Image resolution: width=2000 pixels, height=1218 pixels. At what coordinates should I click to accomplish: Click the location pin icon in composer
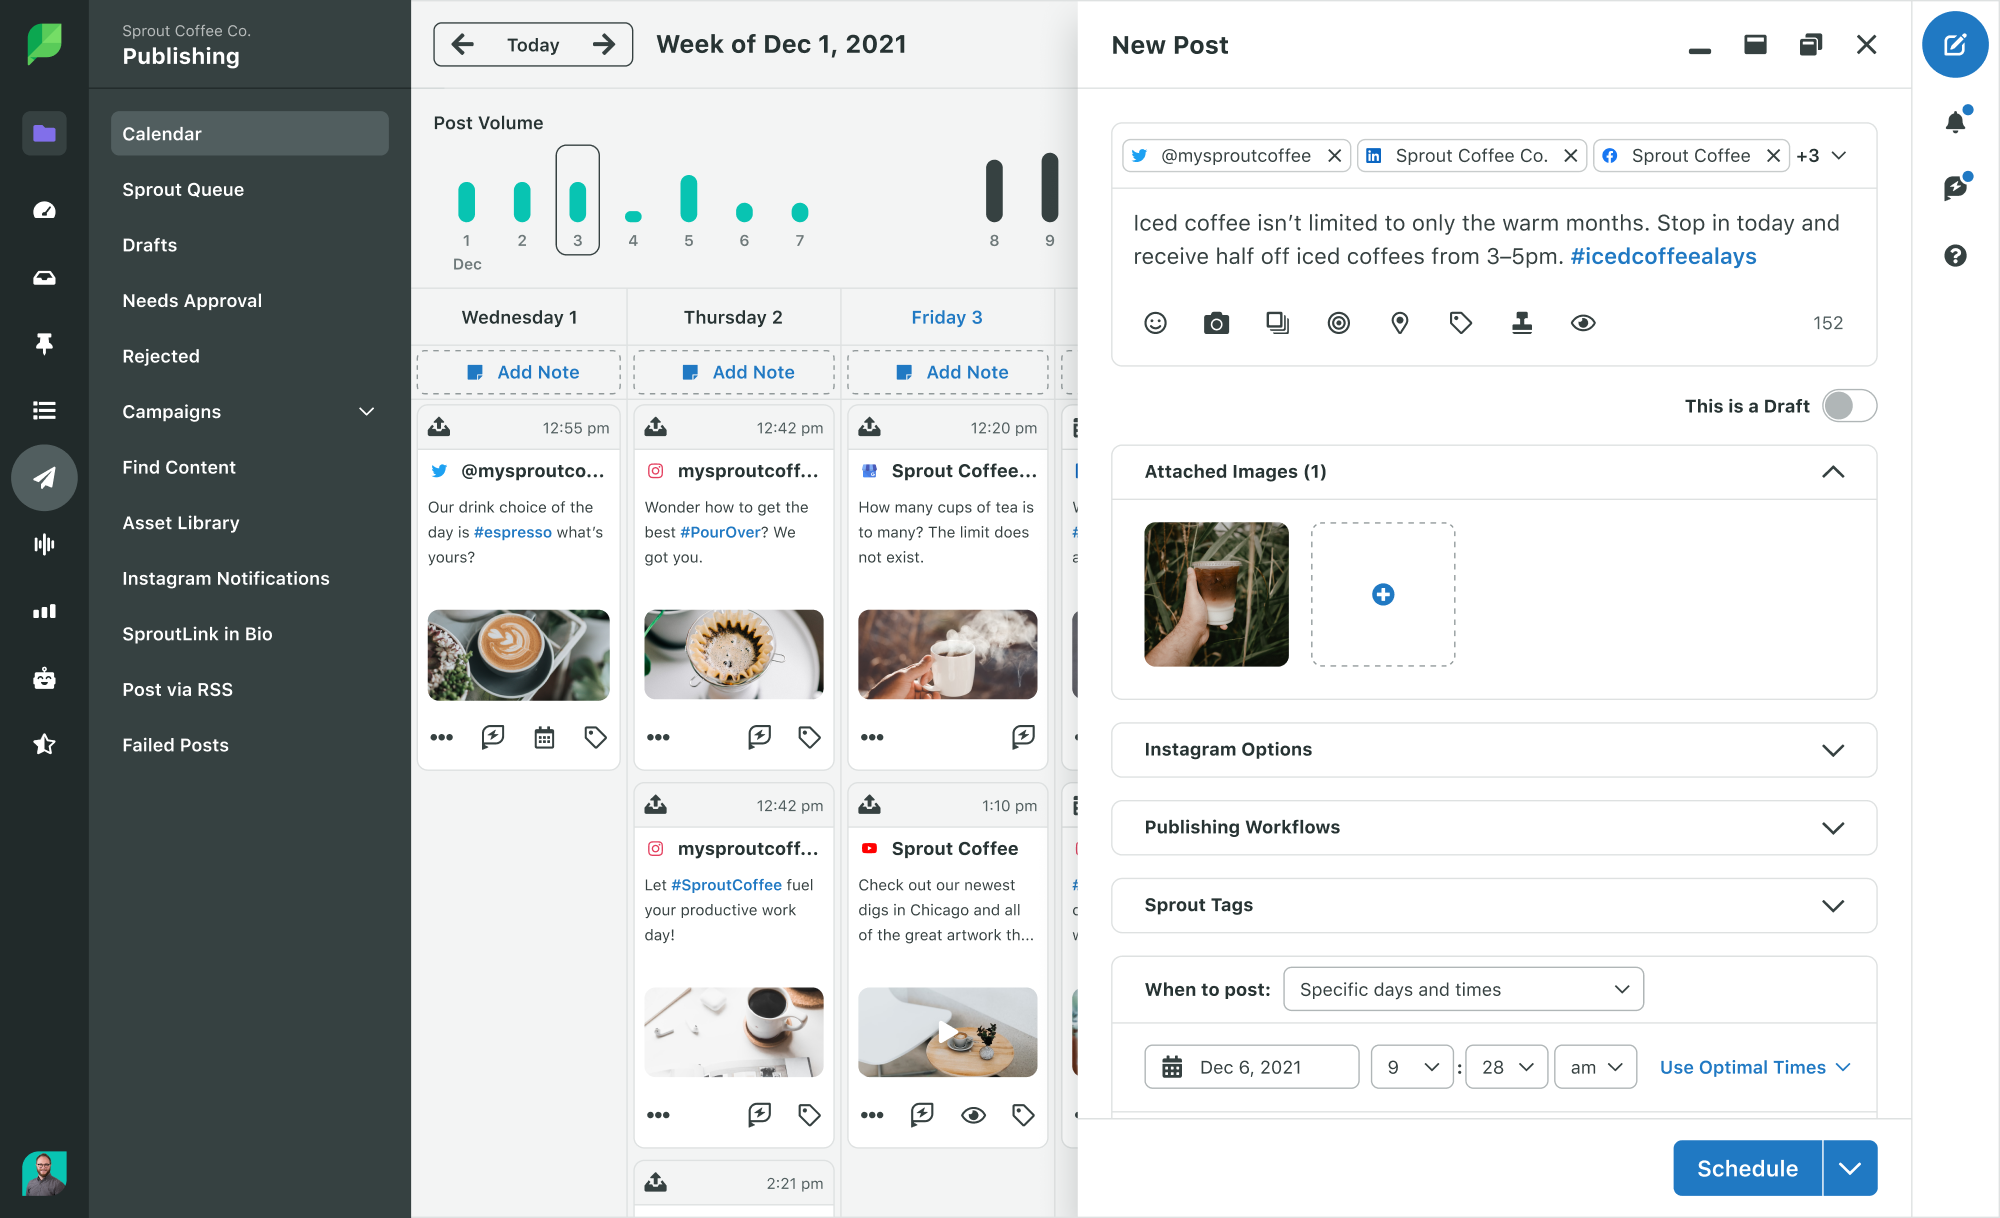(1400, 321)
